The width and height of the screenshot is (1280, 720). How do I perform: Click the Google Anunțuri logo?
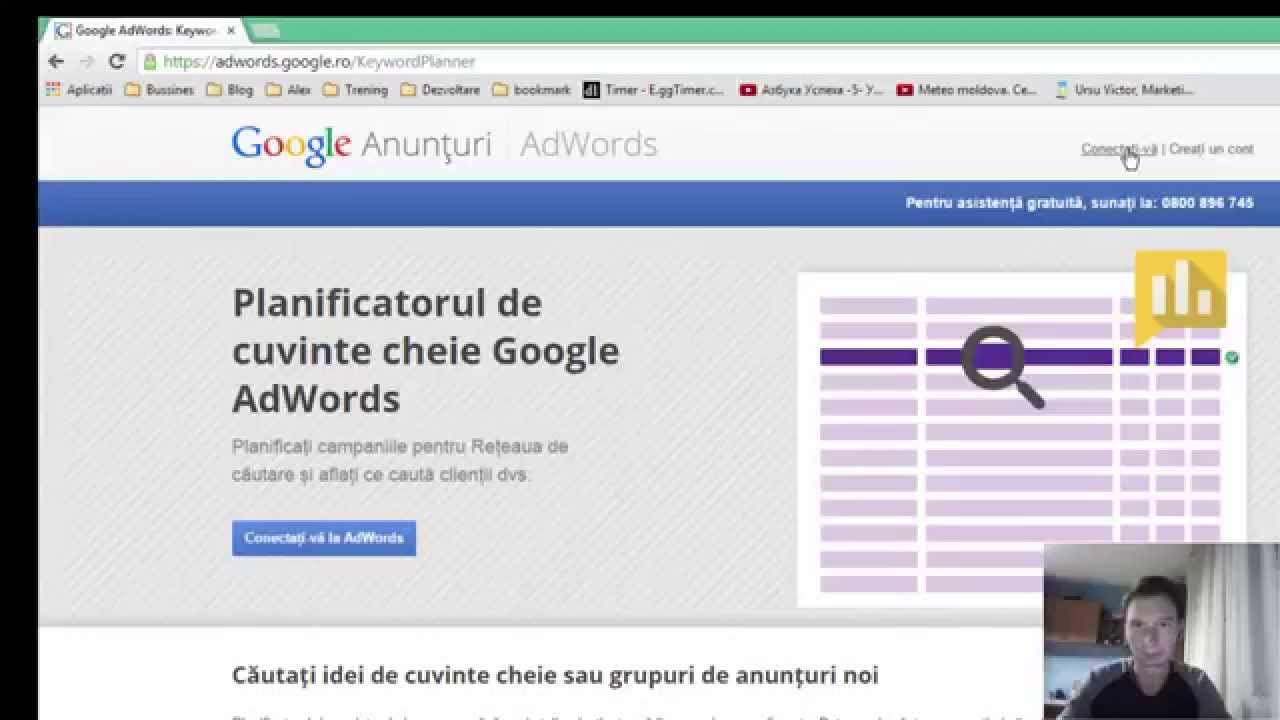(x=361, y=145)
